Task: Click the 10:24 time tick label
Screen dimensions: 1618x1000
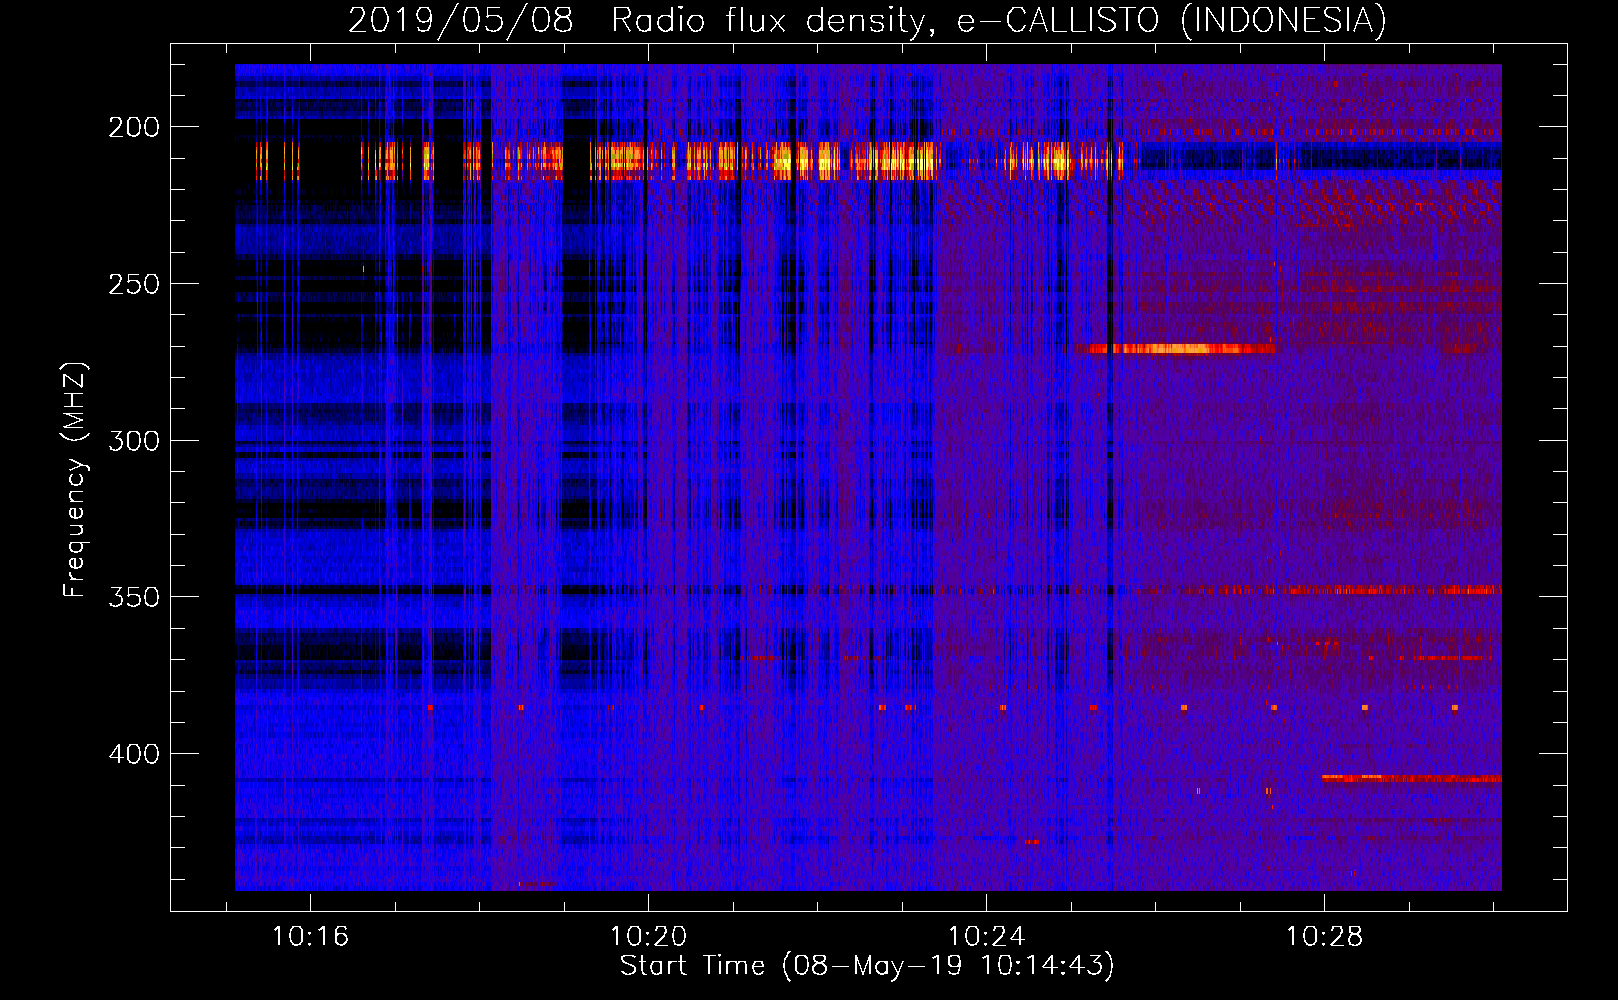Action: tap(986, 937)
